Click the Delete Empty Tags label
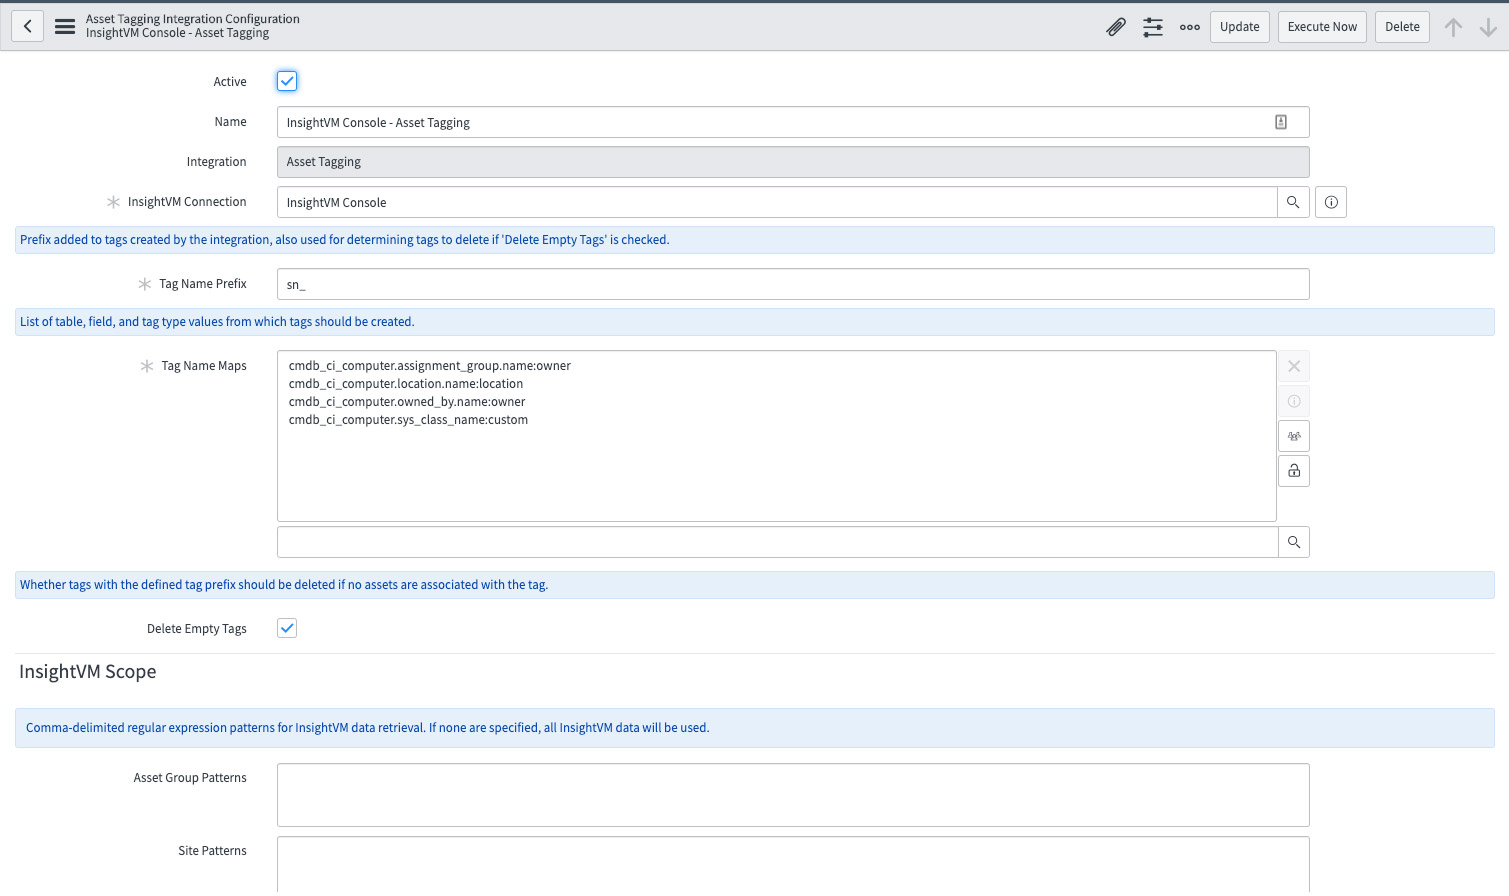Screen dimensions: 1509x896 tap(197, 629)
